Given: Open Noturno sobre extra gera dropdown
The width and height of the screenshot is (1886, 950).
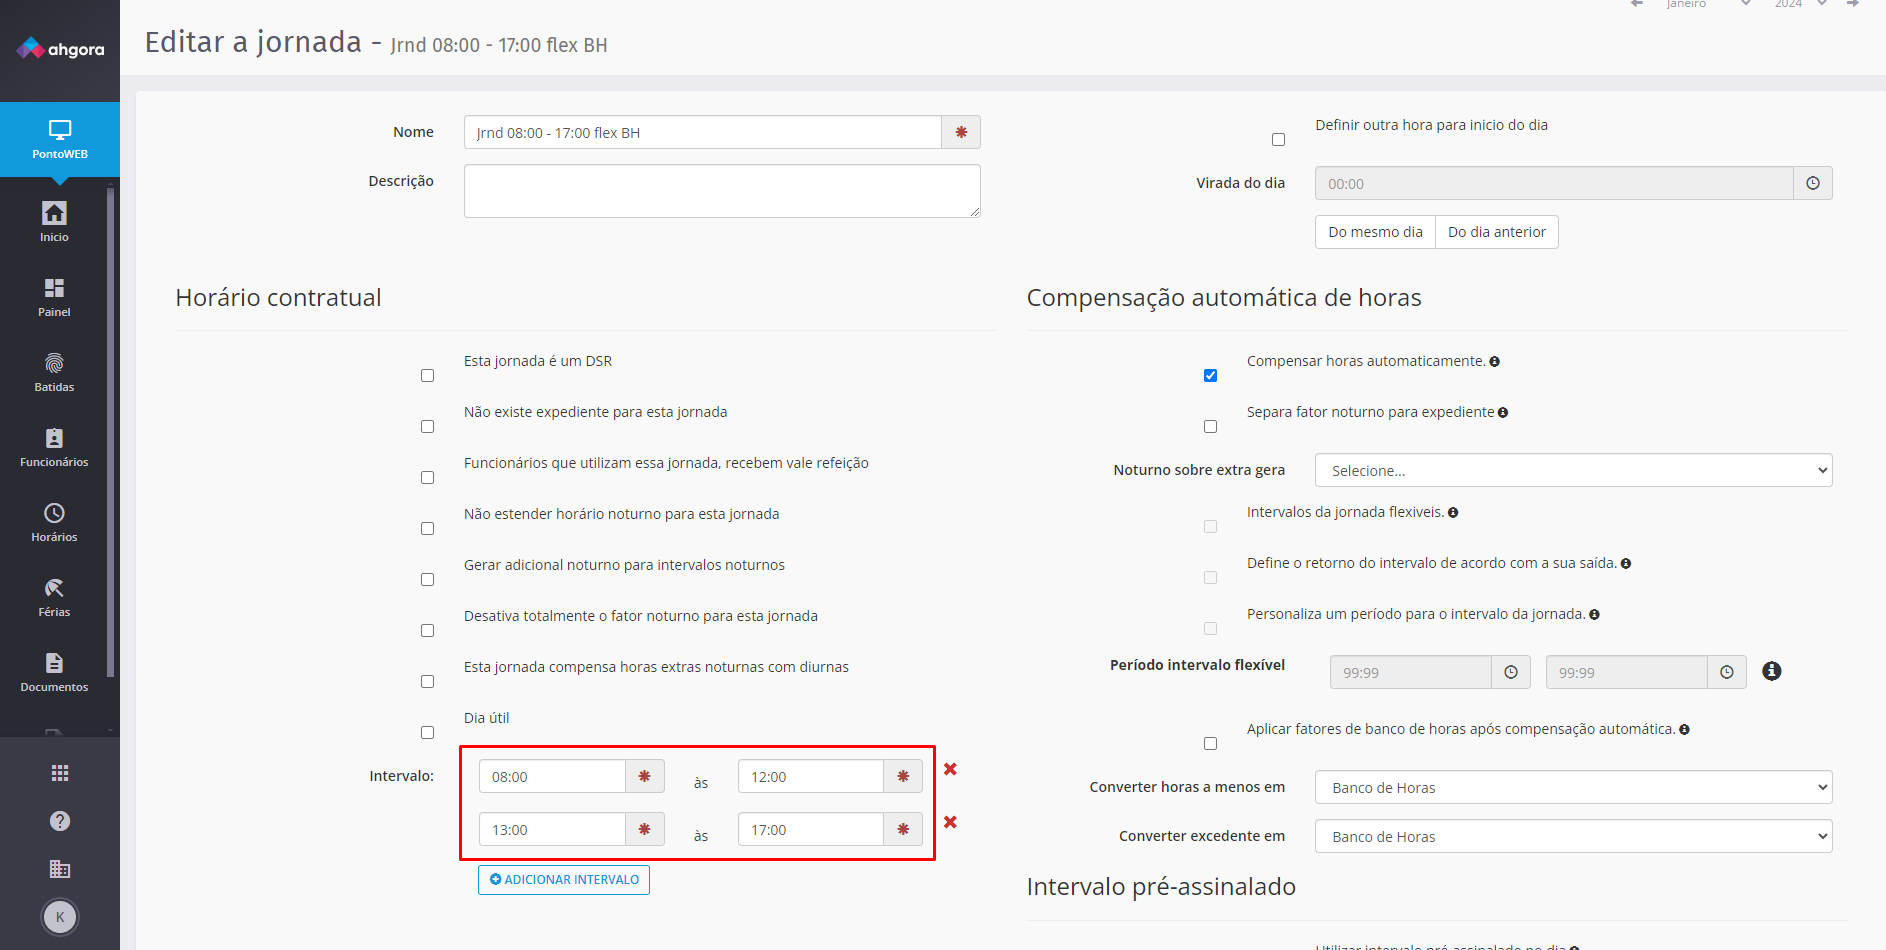Looking at the screenshot, I should pyautogui.click(x=1573, y=470).
